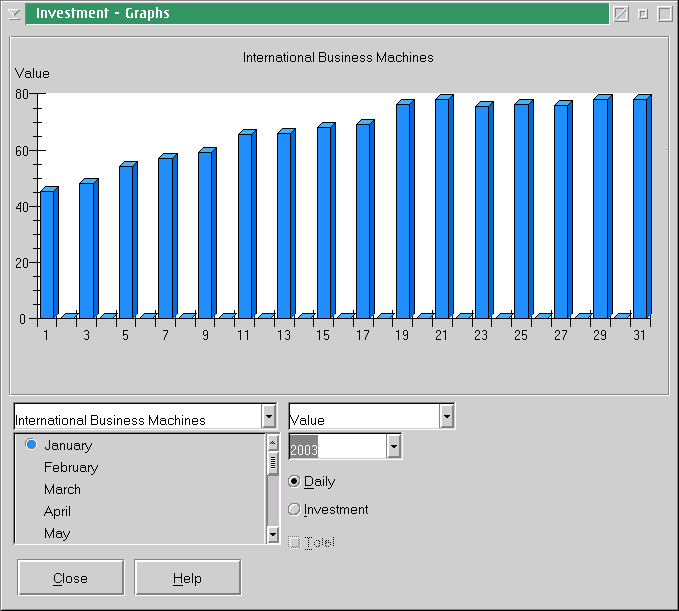Click month list scrollbar up arrow
The width and height of the screenshot is (679, 611).
(272, 443)
